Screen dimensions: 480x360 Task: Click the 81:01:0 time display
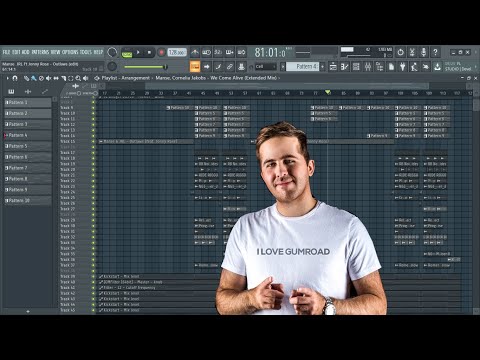tap(270, 52)
